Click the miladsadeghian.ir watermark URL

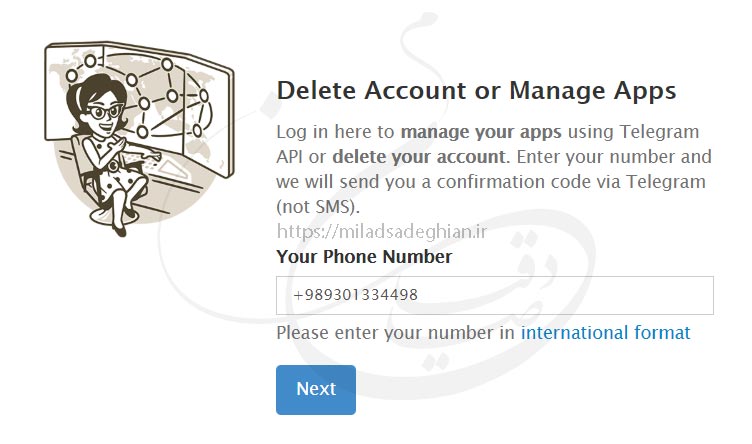click(381, 232)
